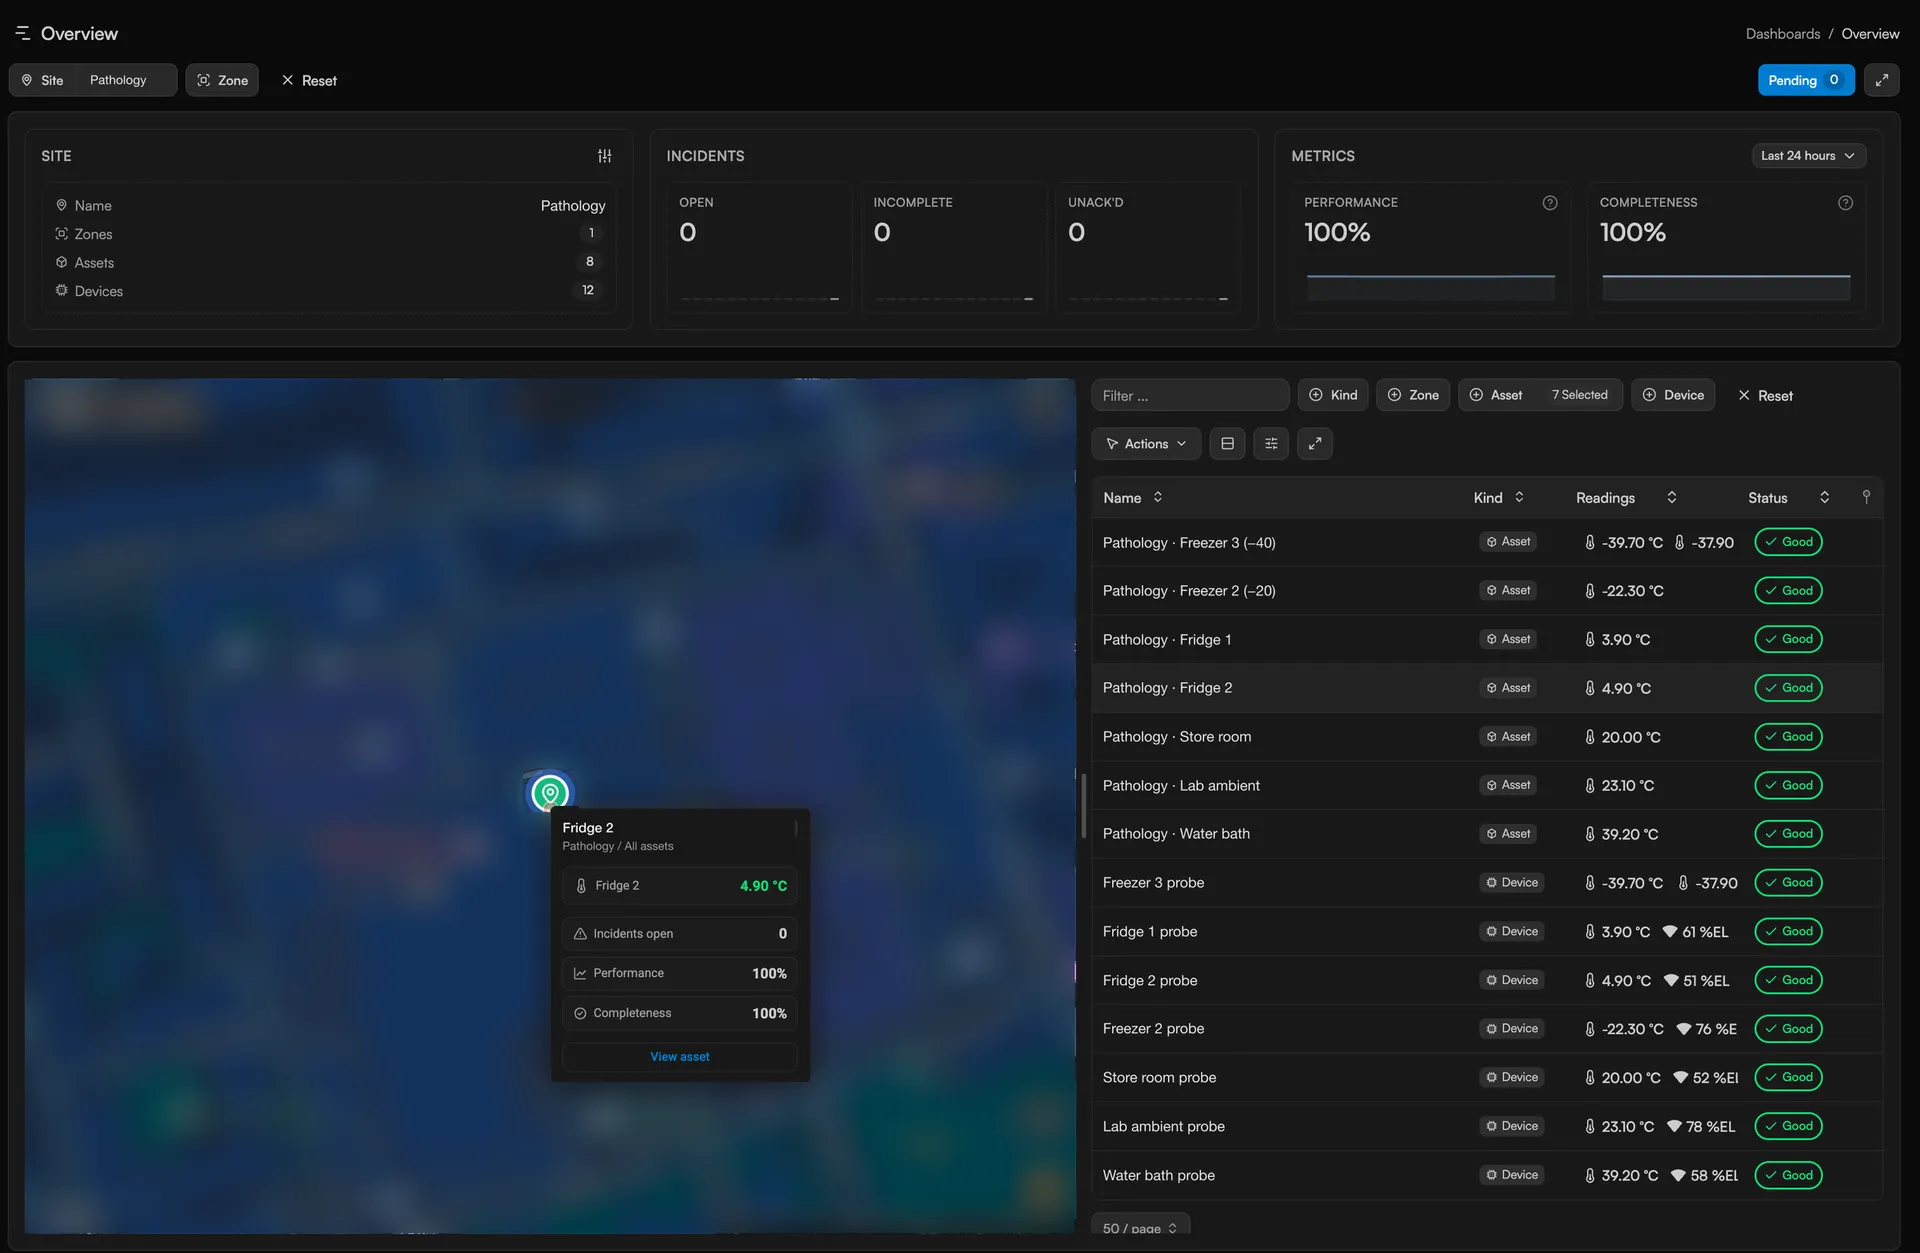Viewport: 1920px width, 1253px height.
Task: Click Good status of Lab ambient probe
Action: [1788, 1126]
